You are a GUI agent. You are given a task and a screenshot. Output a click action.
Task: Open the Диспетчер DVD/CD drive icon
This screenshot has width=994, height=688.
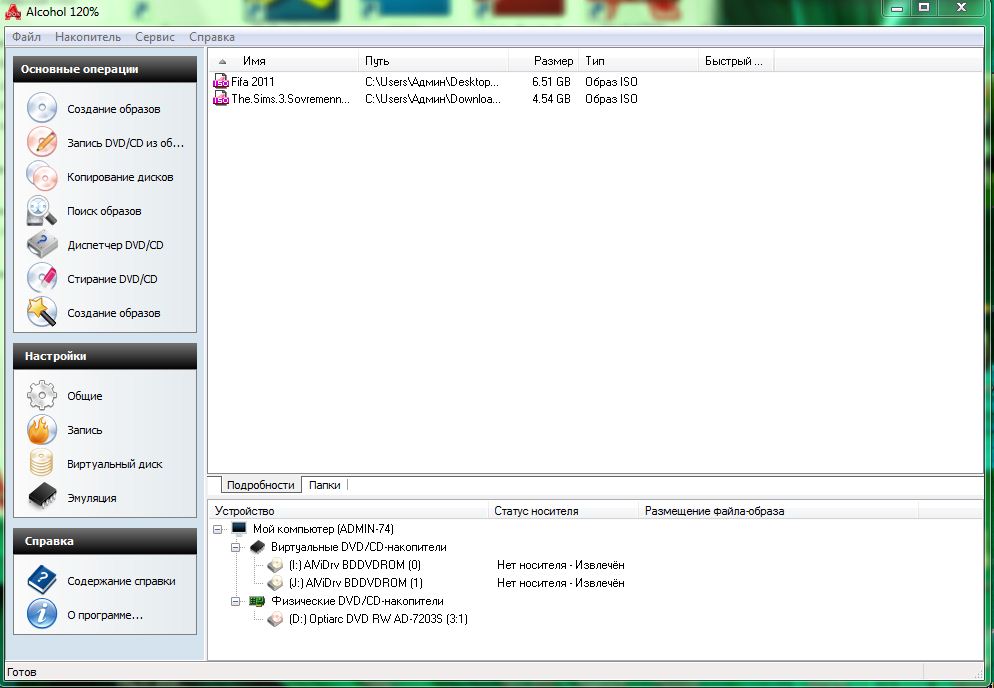click(x=42, y=244)
